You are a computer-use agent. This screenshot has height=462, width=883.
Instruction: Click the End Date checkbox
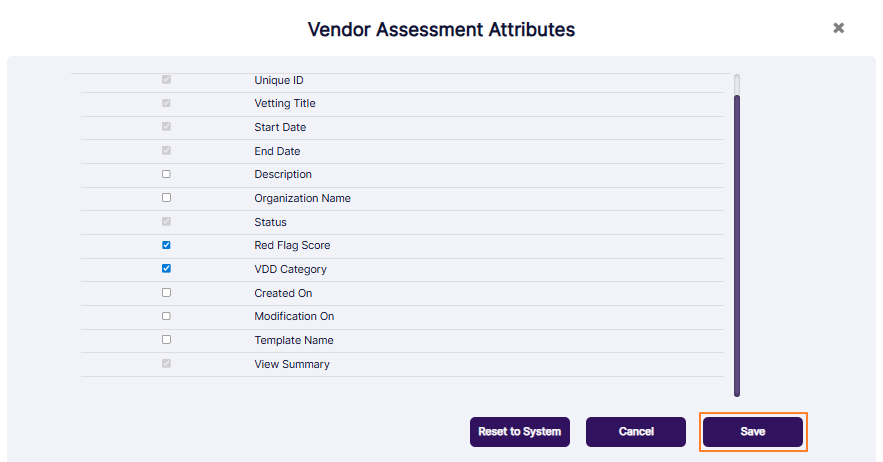click(x=166, y=151)
